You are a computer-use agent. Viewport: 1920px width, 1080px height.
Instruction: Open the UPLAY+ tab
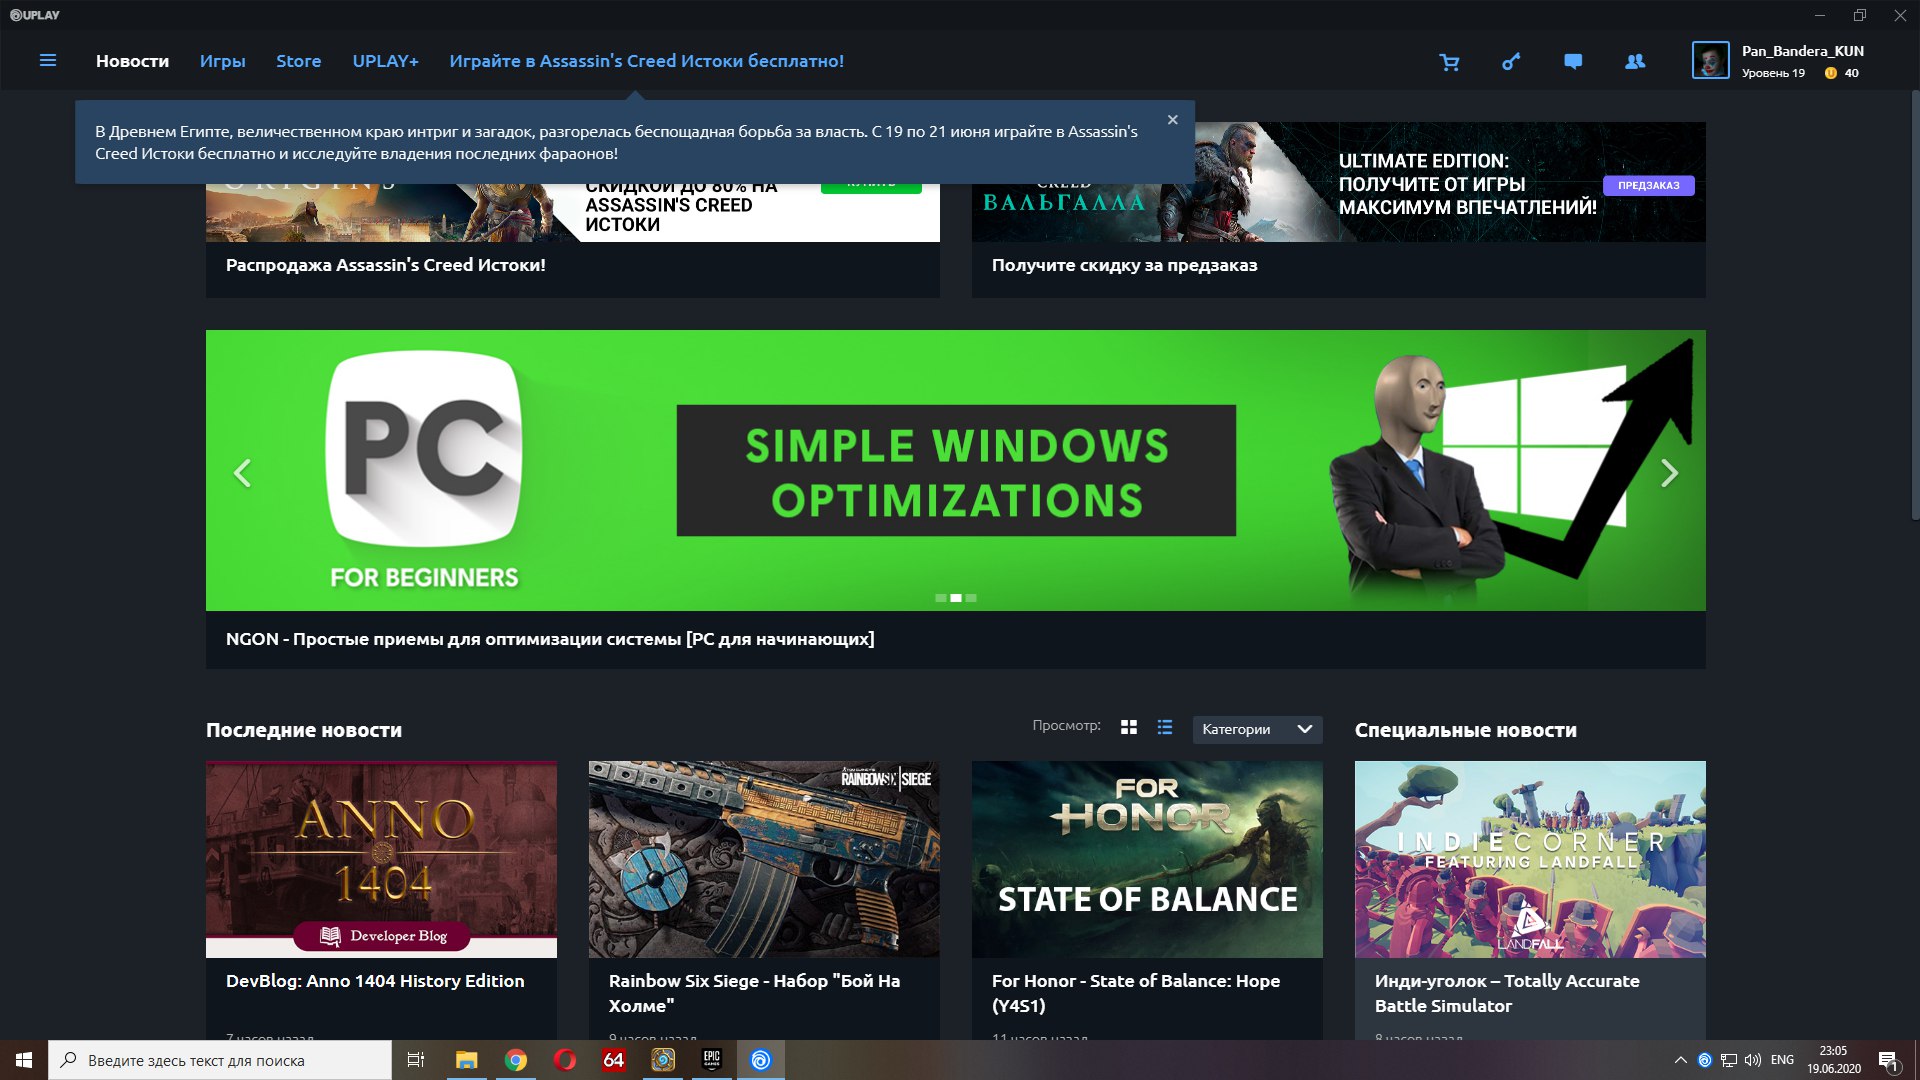385,61
